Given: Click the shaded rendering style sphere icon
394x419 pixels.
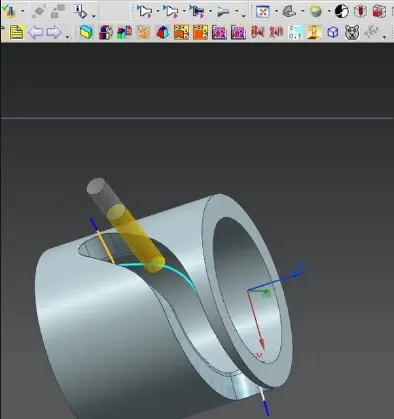Looking at the screenshot, I should 315,12.
